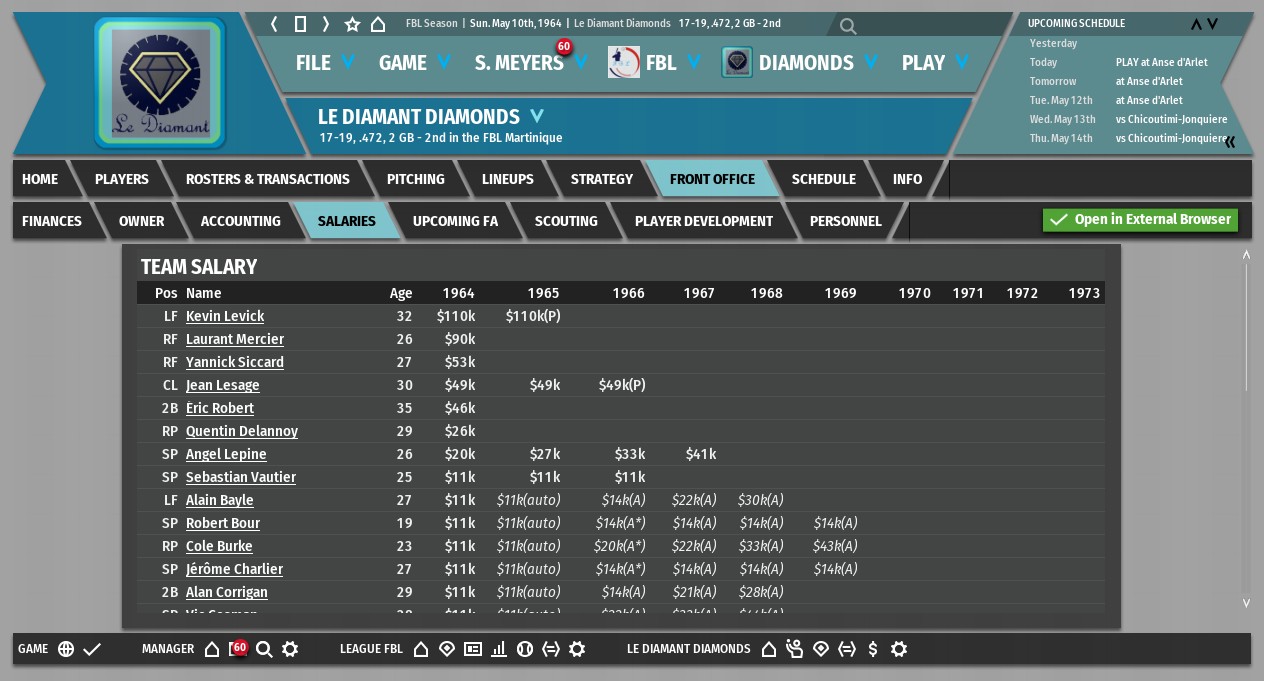
Task: Click the star bookmark icon
Action: 352,24
